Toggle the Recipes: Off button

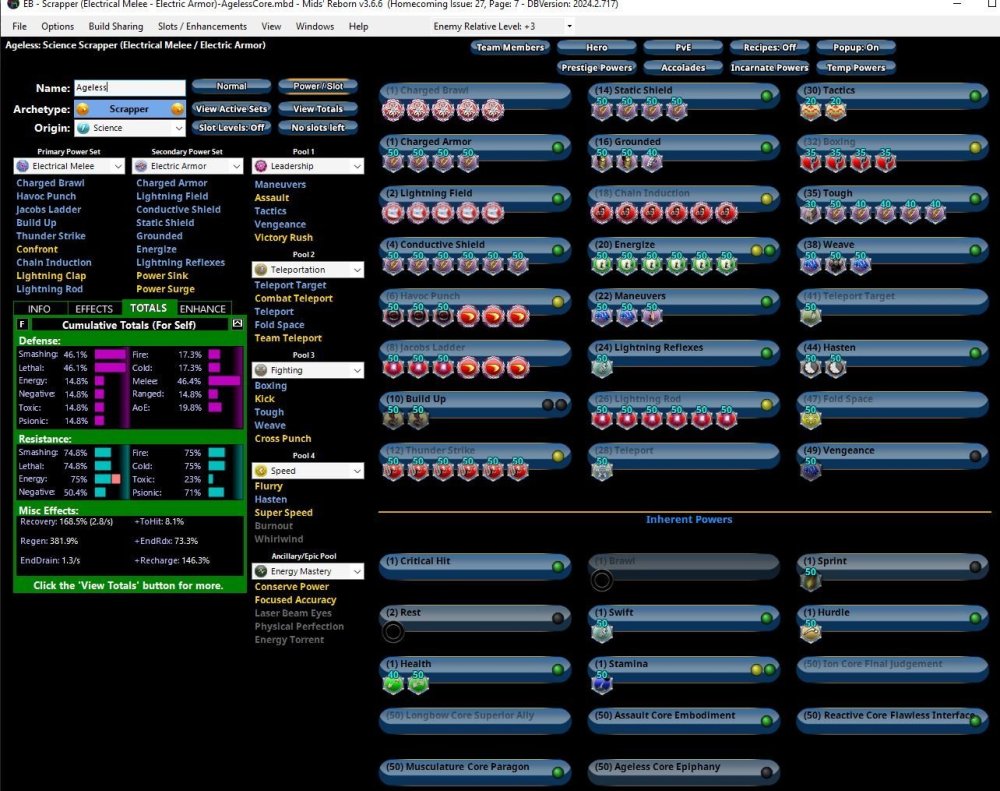[x=769, y=47]
